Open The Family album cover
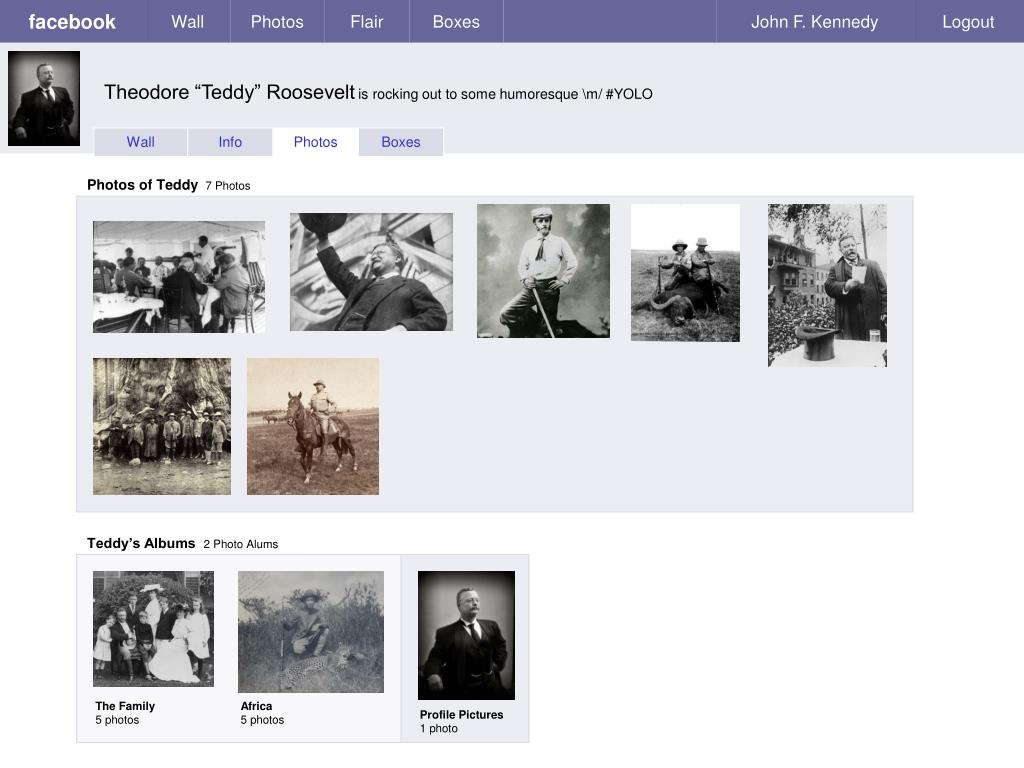1024x768 pixels. (153, 629)
